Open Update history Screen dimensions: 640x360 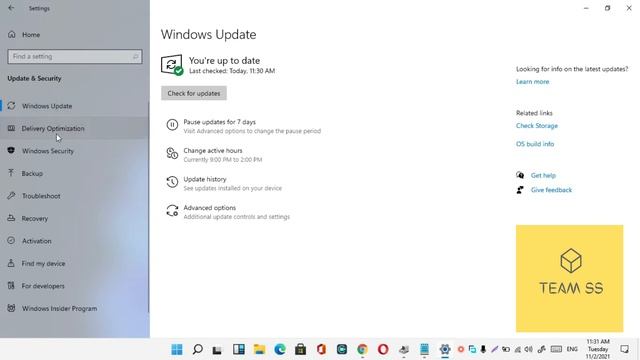[205, 179]
